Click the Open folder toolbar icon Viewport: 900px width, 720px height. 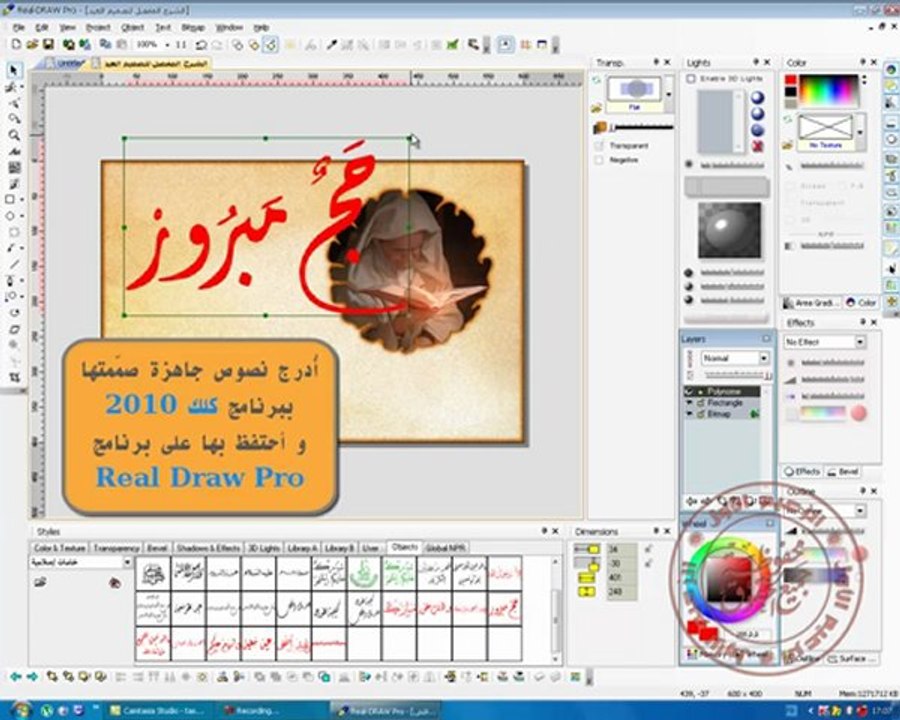click(x=32, y=44)
